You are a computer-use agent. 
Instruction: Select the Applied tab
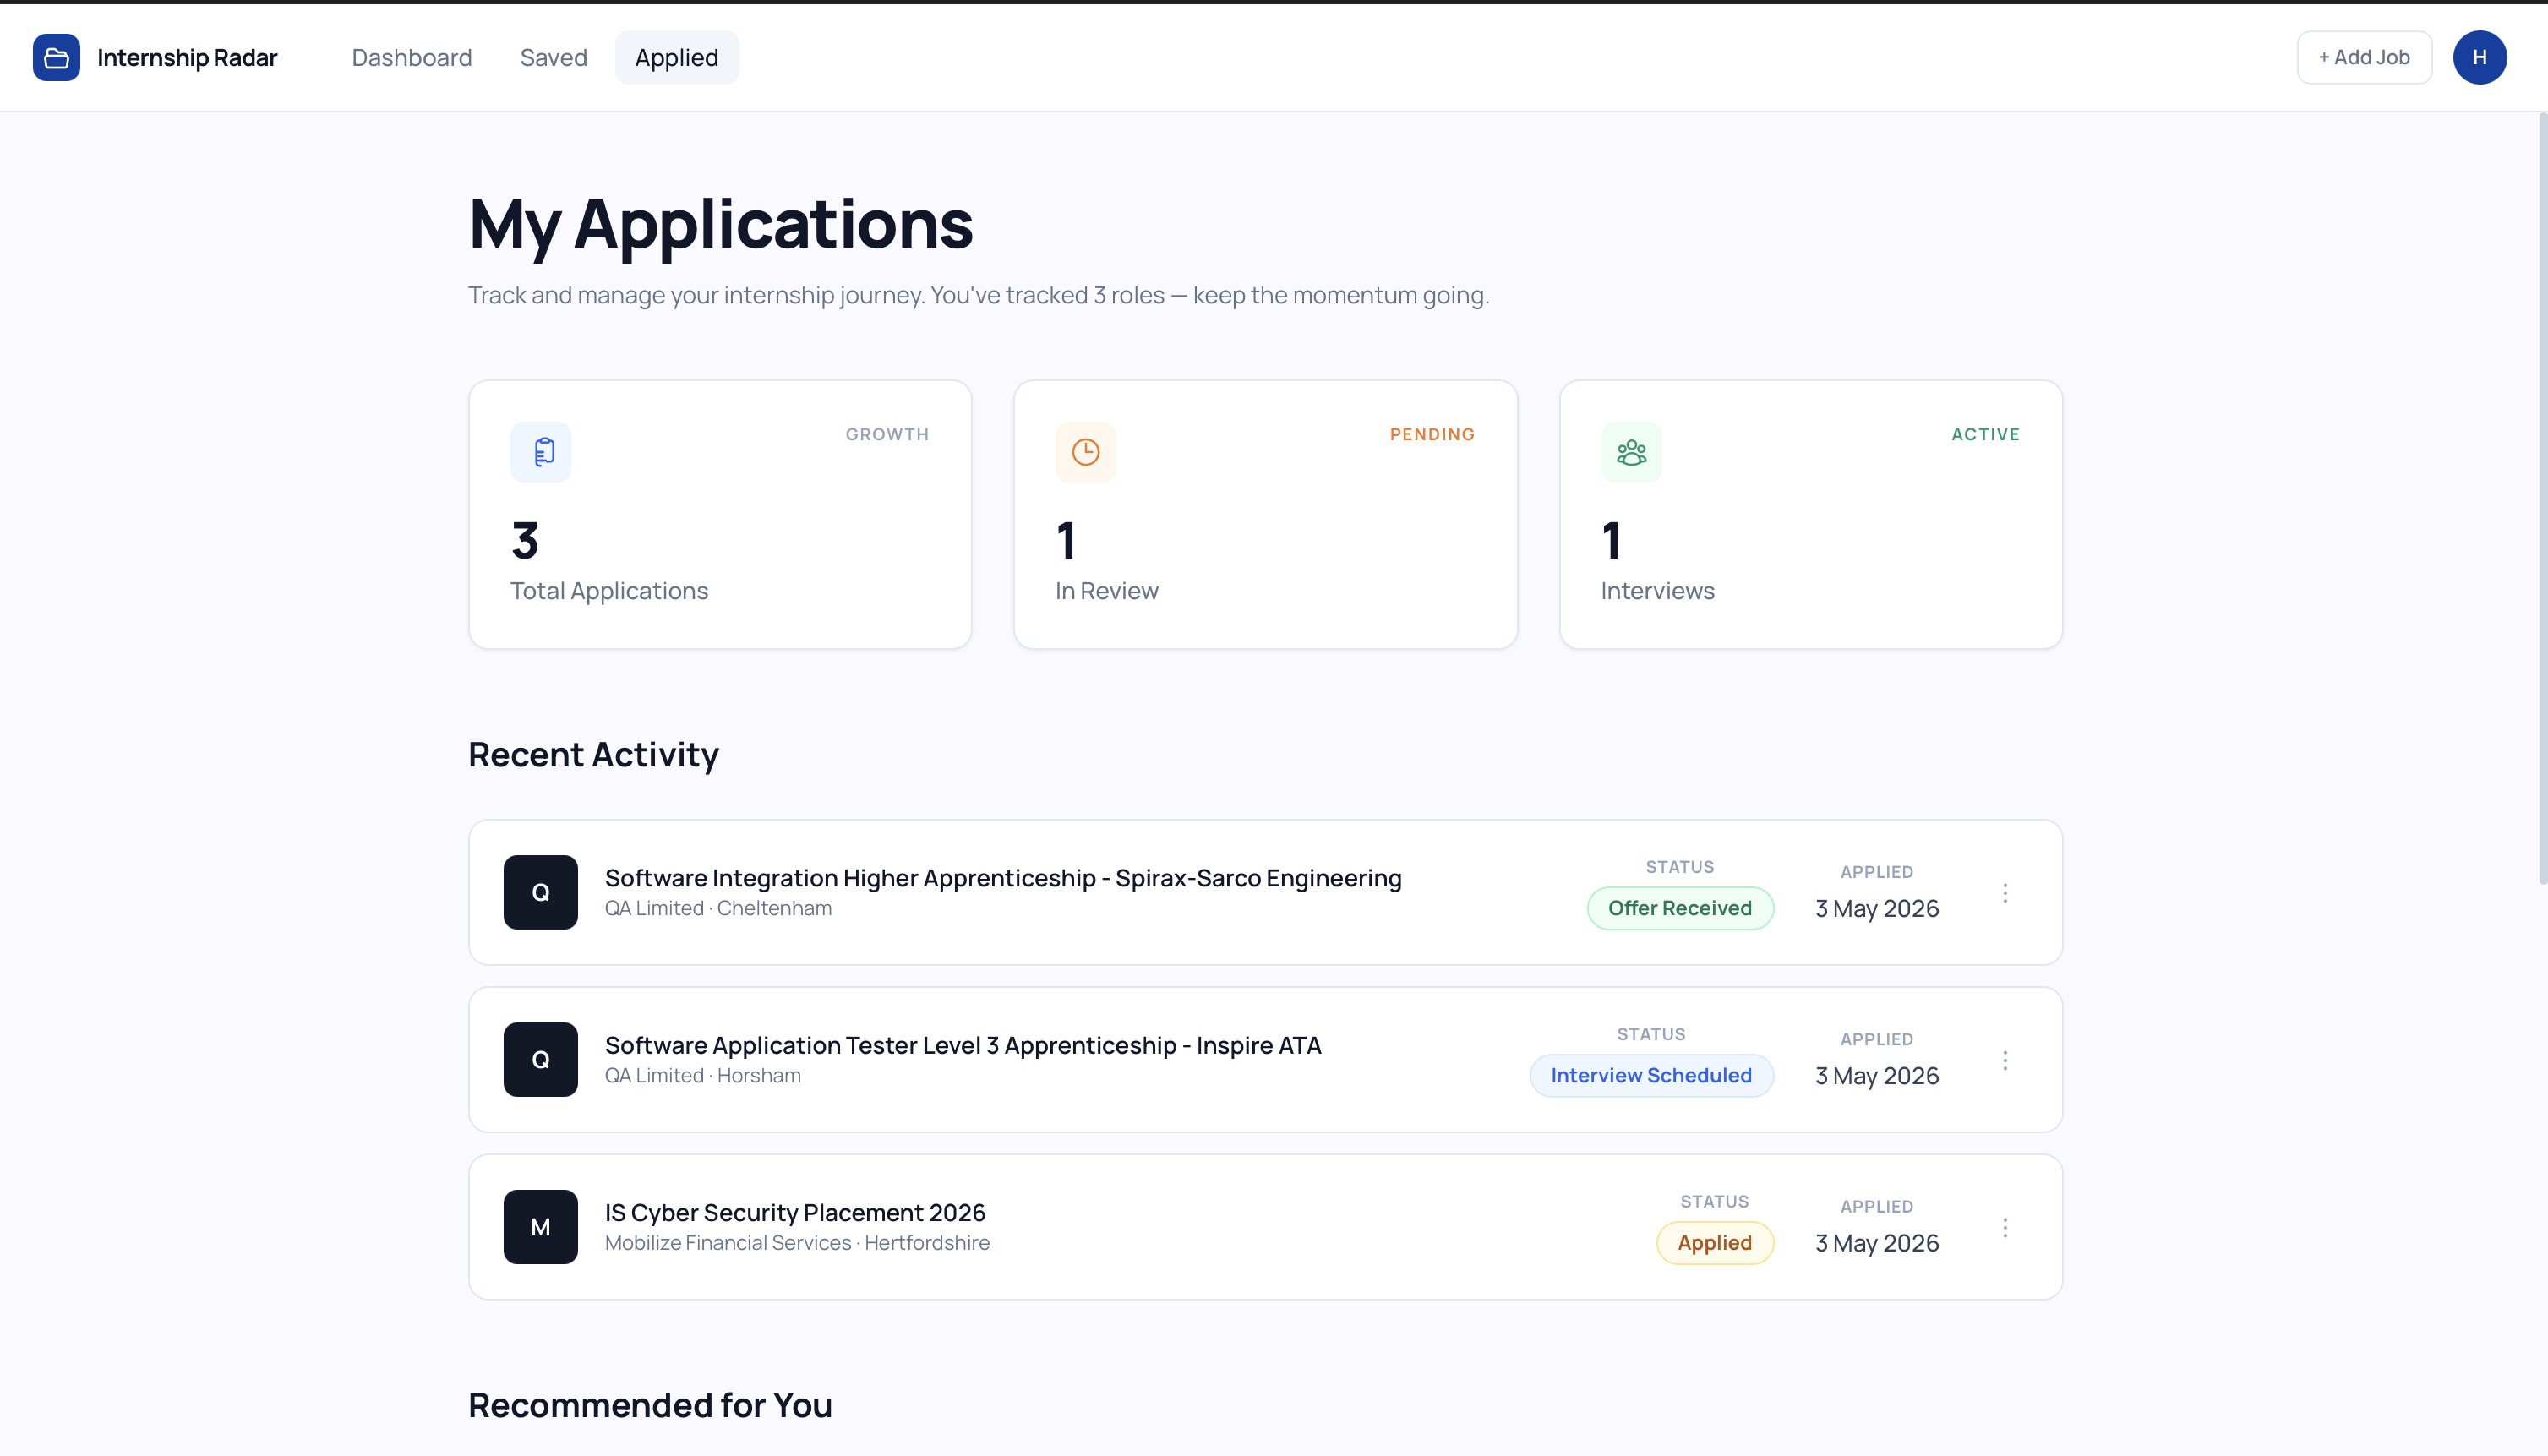[676, 57]
